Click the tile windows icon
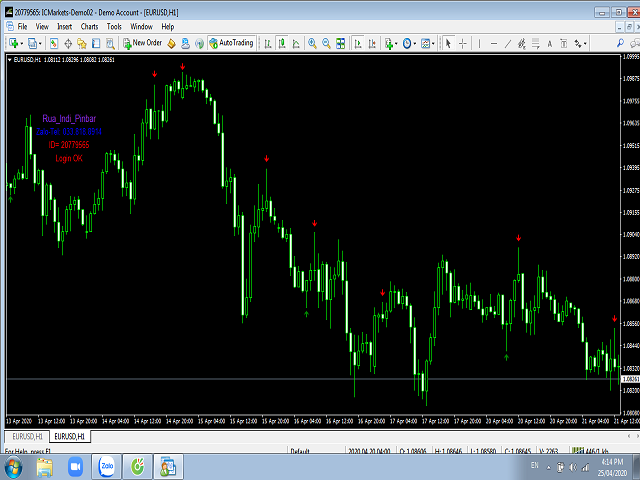Viewport: 640px width, 480px height. pos(342,43)
